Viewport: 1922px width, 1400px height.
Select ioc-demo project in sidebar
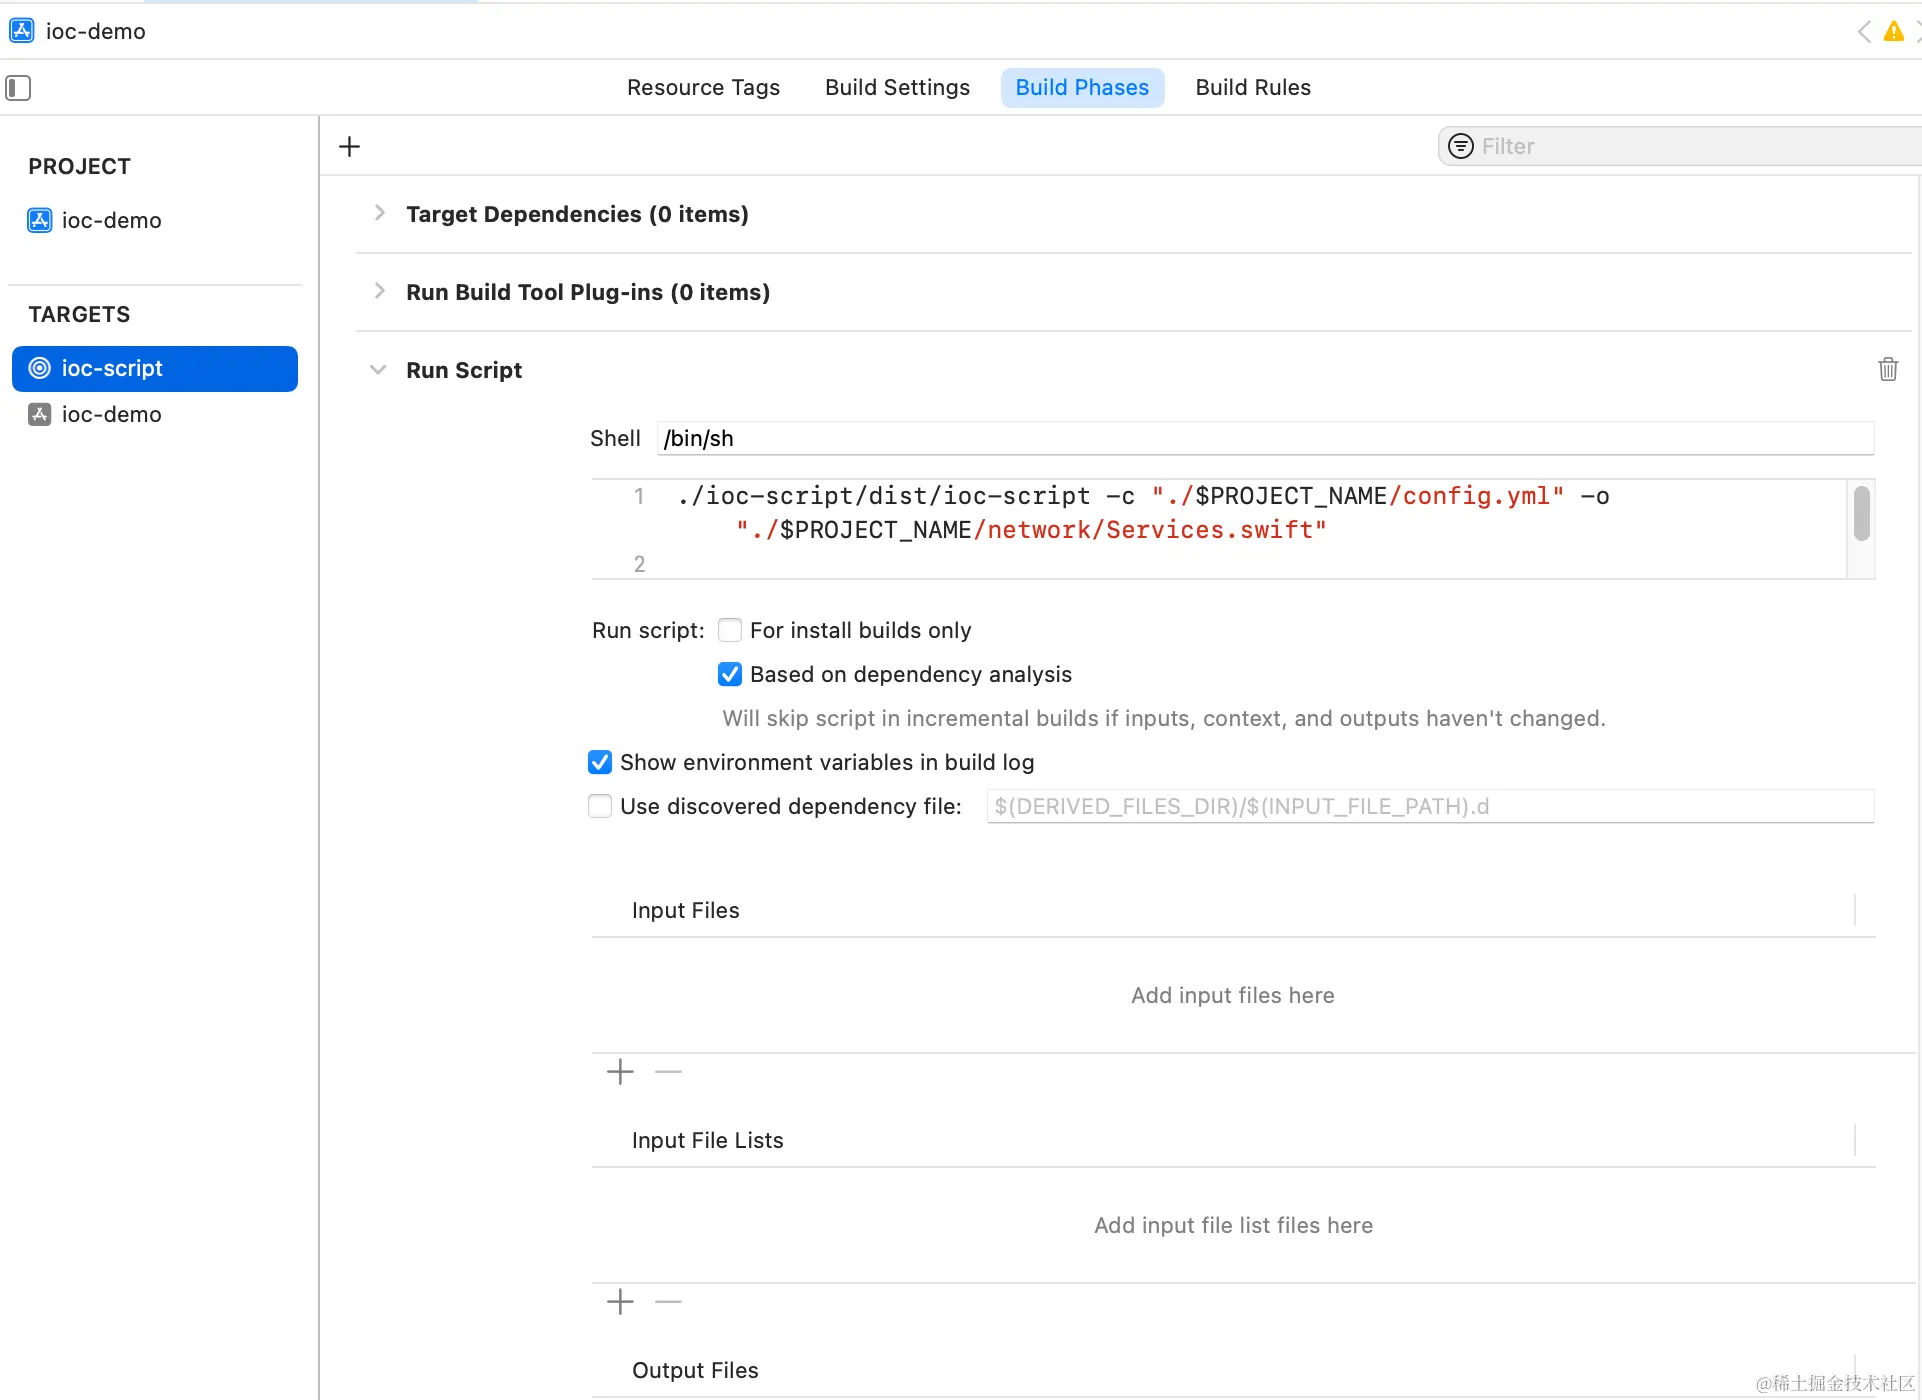point(110,221)
